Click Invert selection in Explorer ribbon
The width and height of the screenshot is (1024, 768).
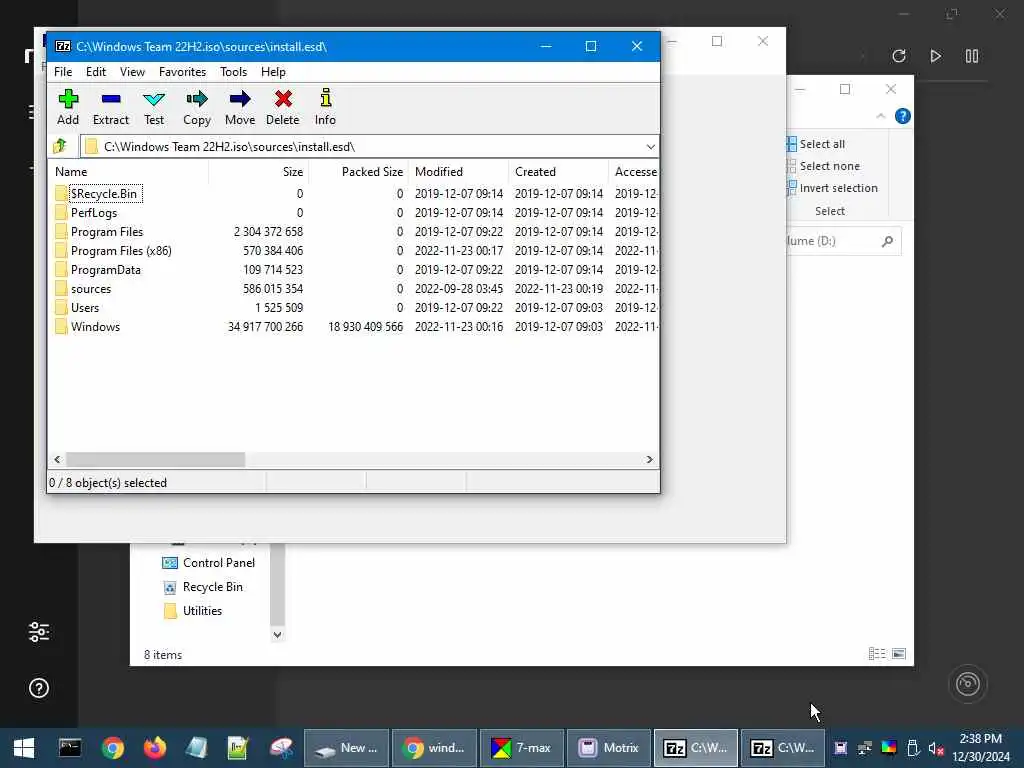click(x=832, y=188)
